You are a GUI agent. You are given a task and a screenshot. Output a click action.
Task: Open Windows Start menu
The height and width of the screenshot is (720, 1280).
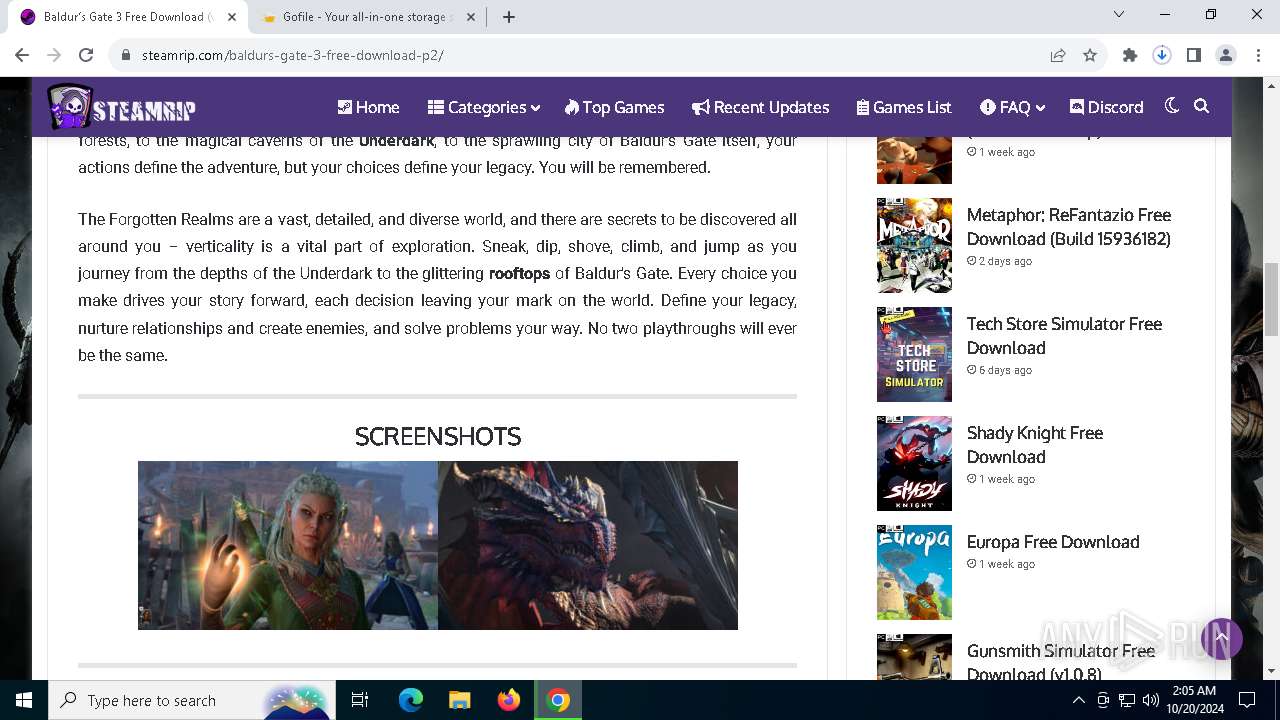tap(24, 700)
